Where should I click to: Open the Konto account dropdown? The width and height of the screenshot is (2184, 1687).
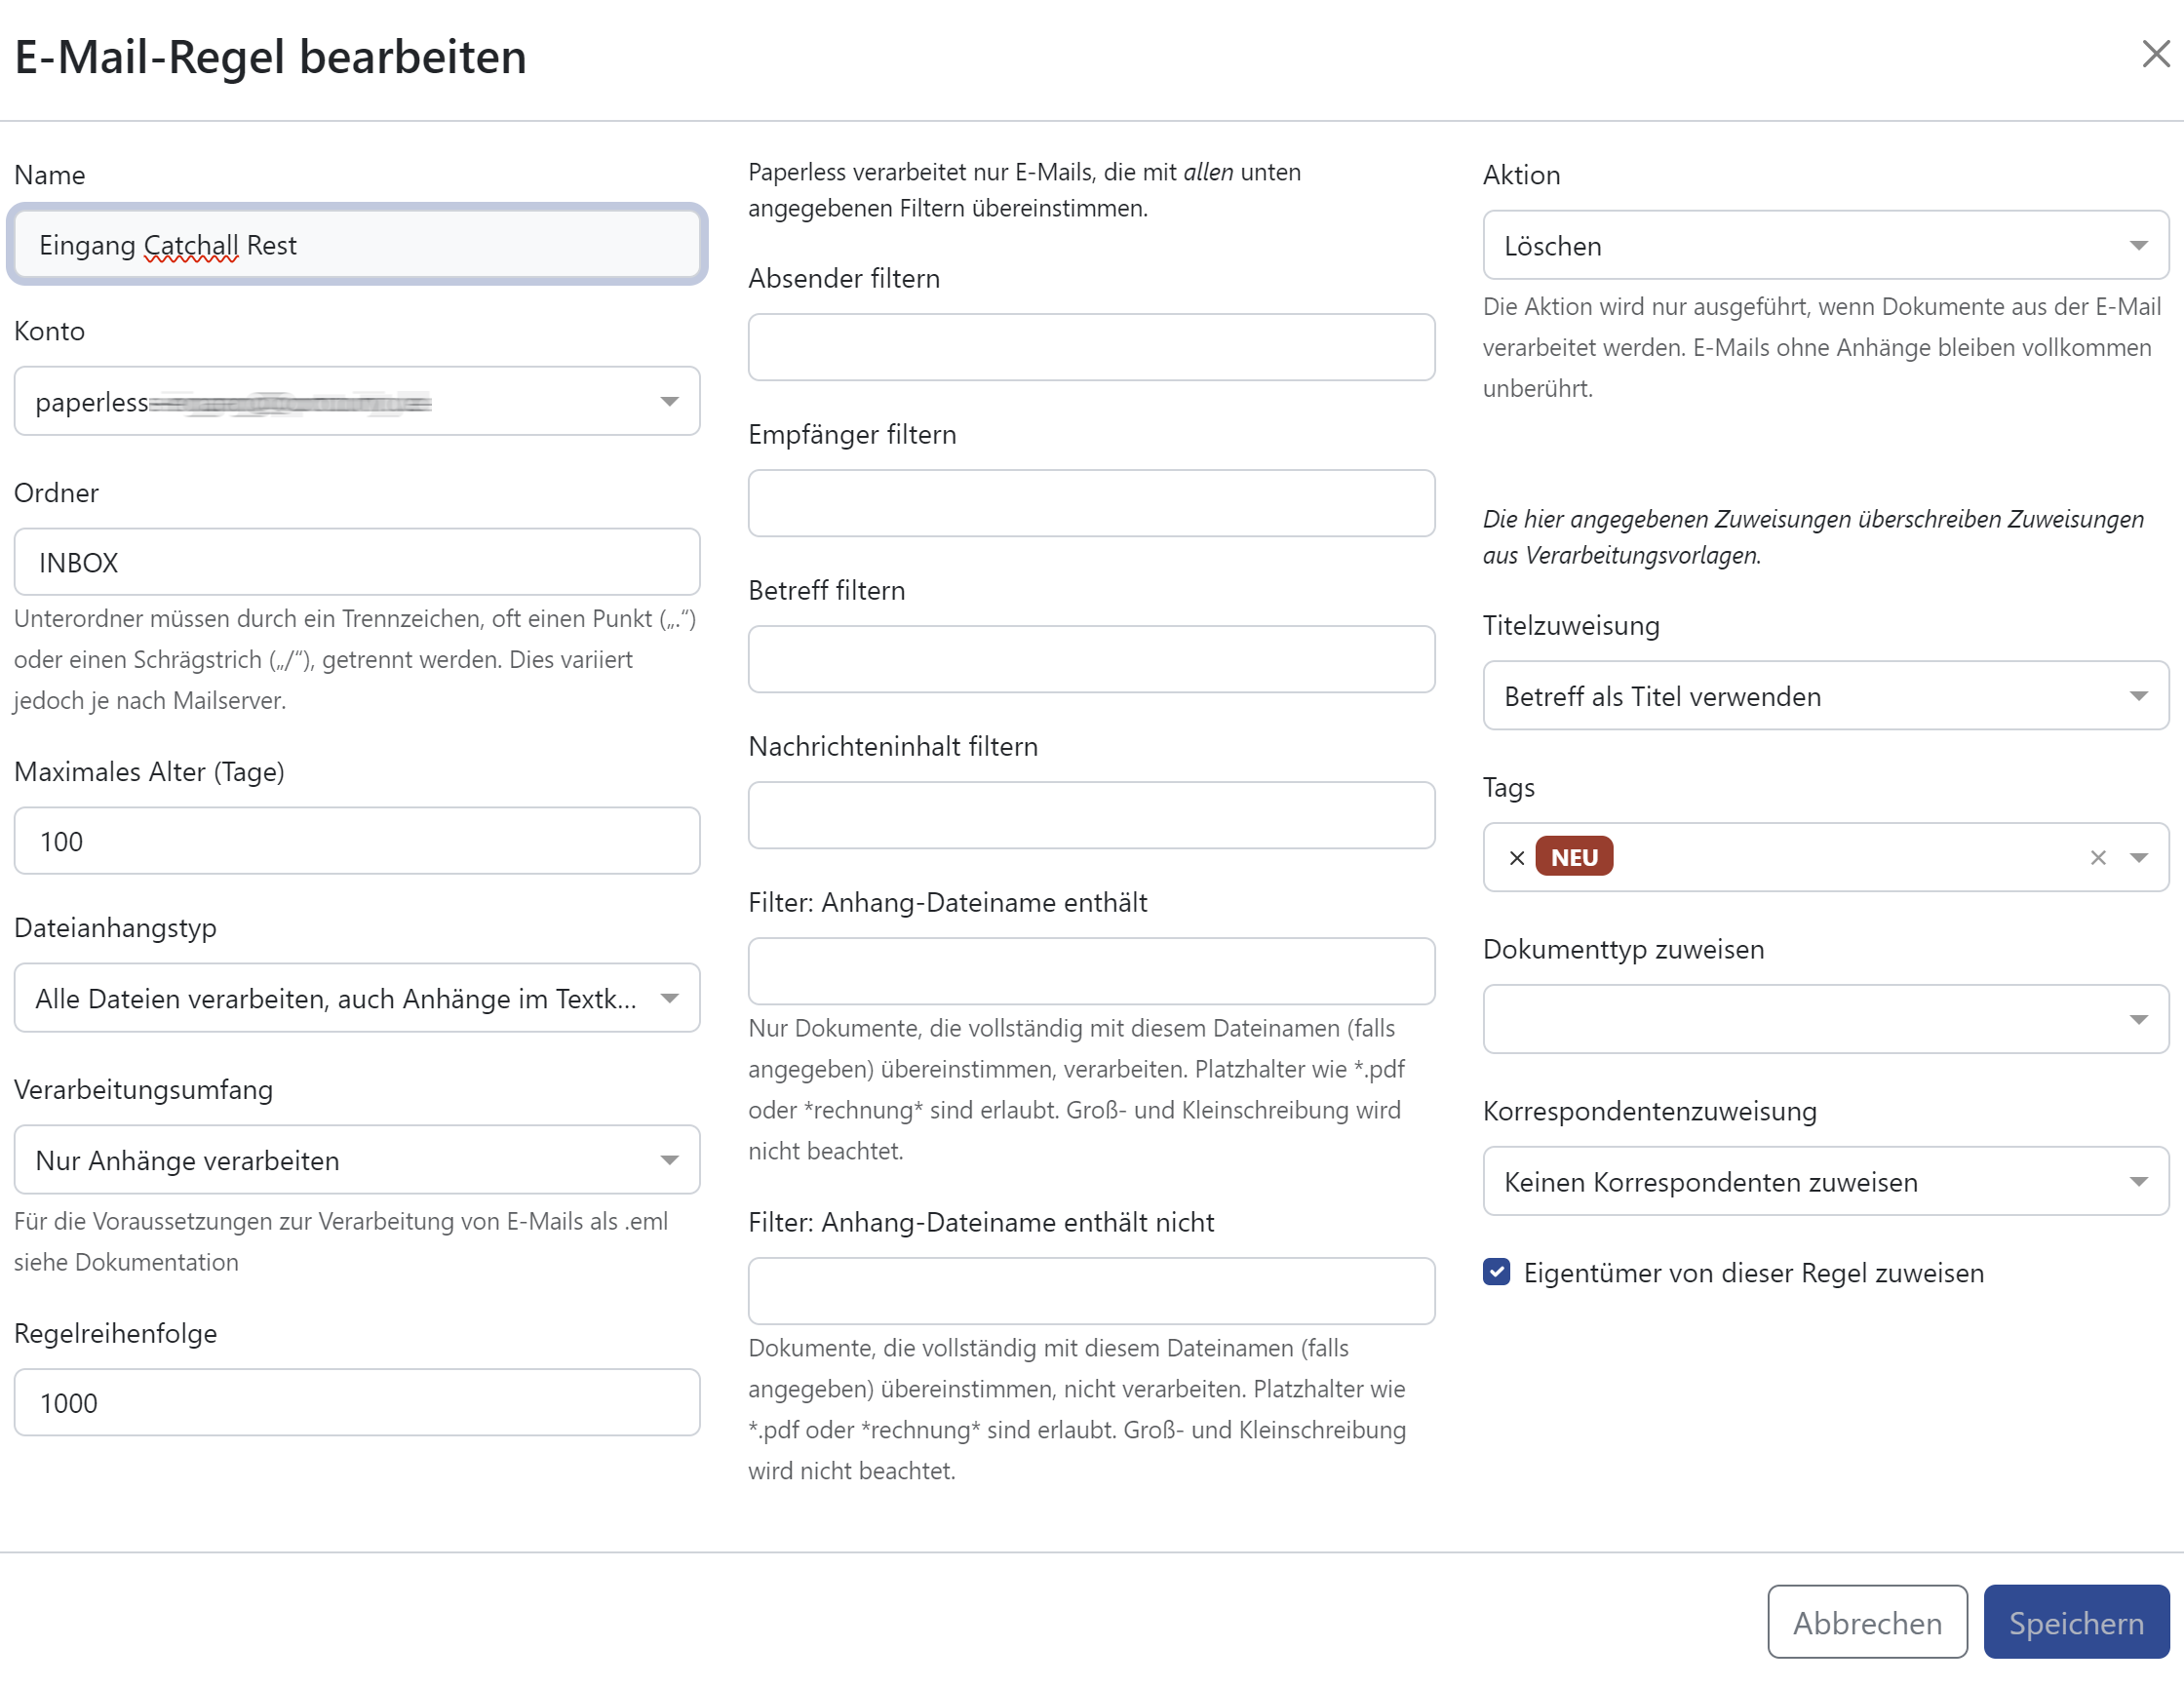pyautogui.click(x=357, y=402)
